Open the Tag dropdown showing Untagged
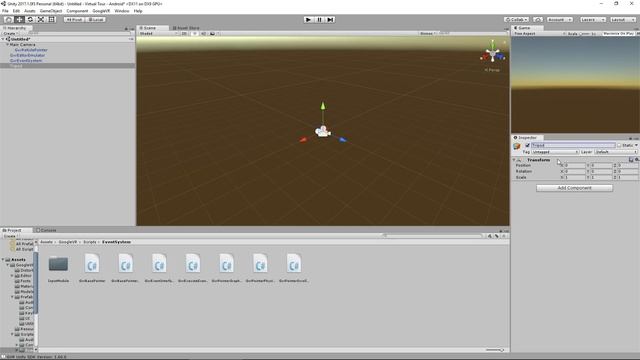The height and width of the screenshot is (360, 640). tap(555, 152)
